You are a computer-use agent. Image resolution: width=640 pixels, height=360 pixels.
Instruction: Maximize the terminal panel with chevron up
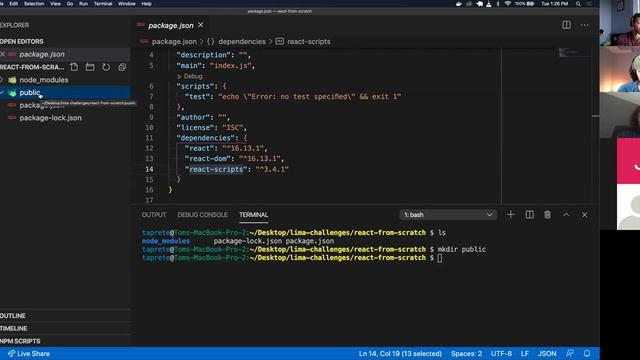pos(566,215)
